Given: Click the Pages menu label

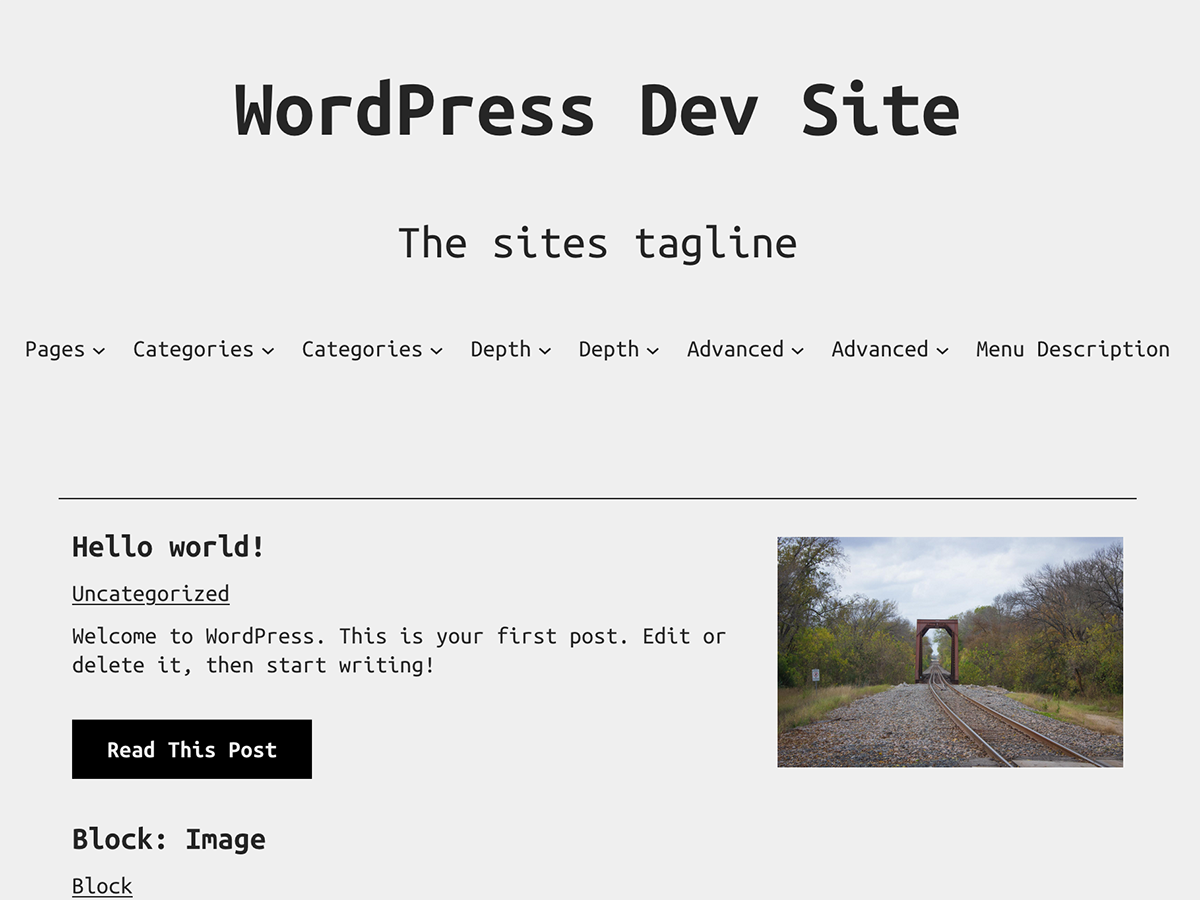Looking at the screenshot, I should coord(53,349).
